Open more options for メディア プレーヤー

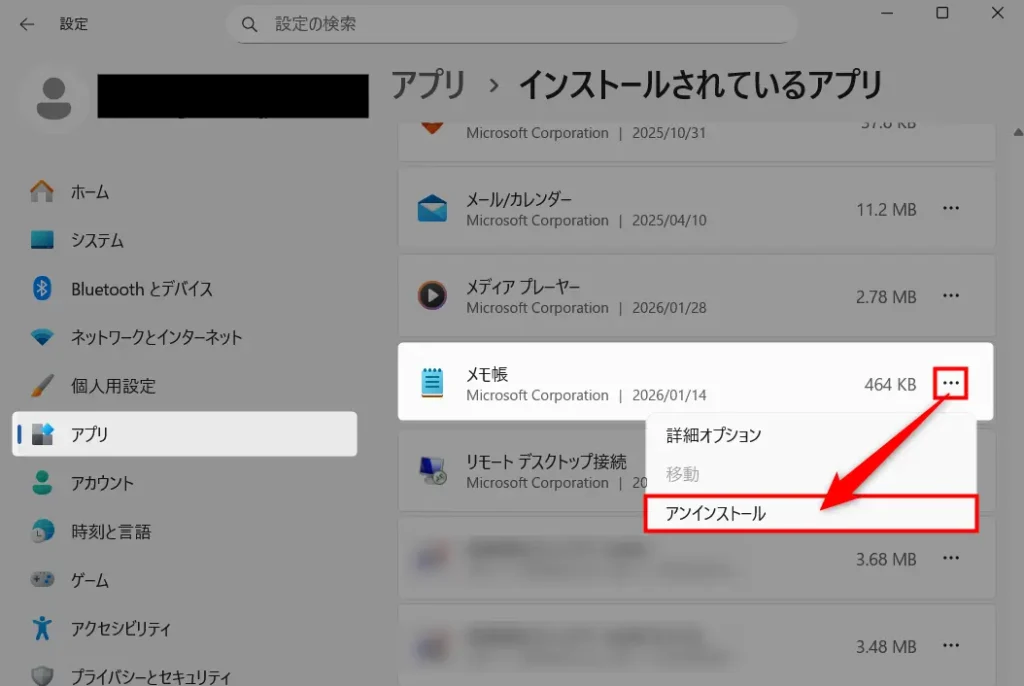click(951, 297)
